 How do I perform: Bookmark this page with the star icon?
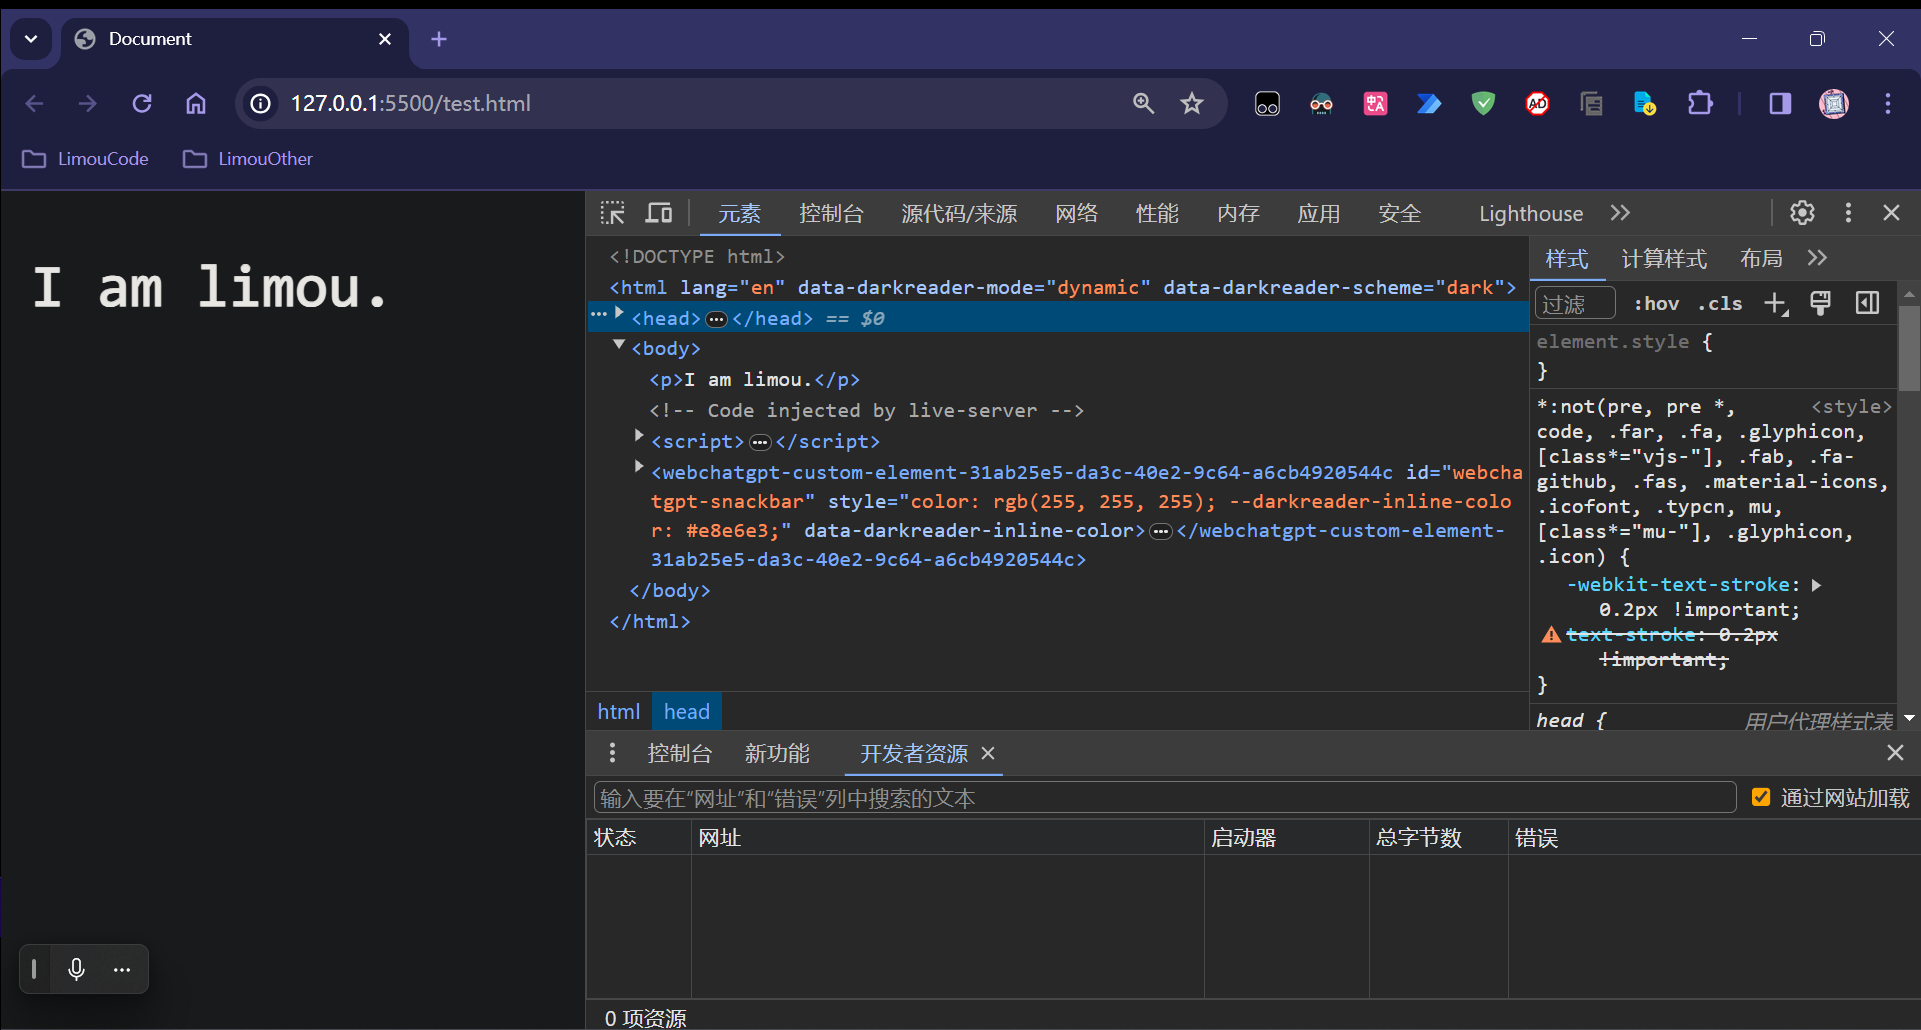1191,103
